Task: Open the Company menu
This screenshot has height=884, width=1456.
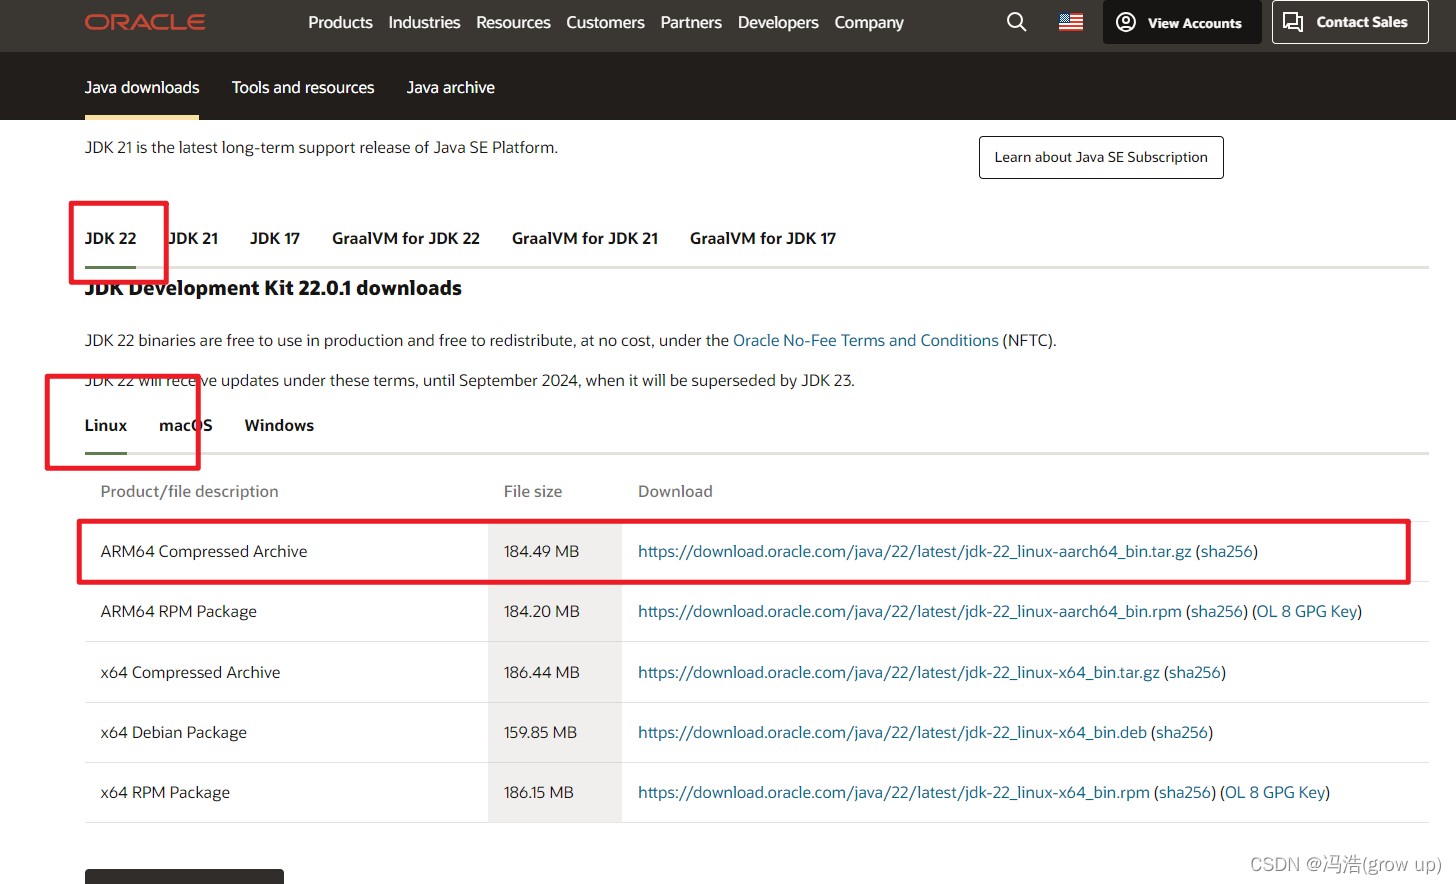Action: click(869, 22)
